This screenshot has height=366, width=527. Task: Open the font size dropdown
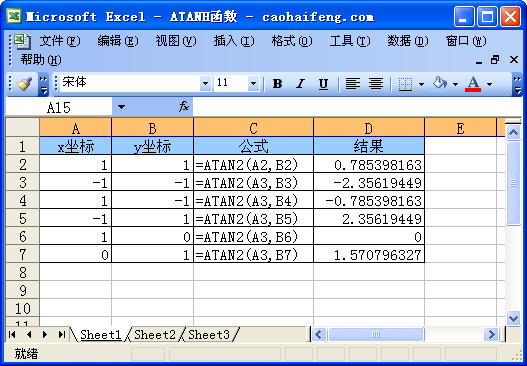(x=253, y=83)
